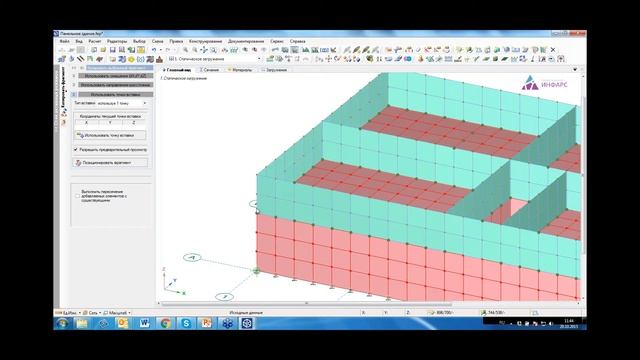Open the Сервис menu
The width and height of the screenshot is (640, 360).
(277, 41)
